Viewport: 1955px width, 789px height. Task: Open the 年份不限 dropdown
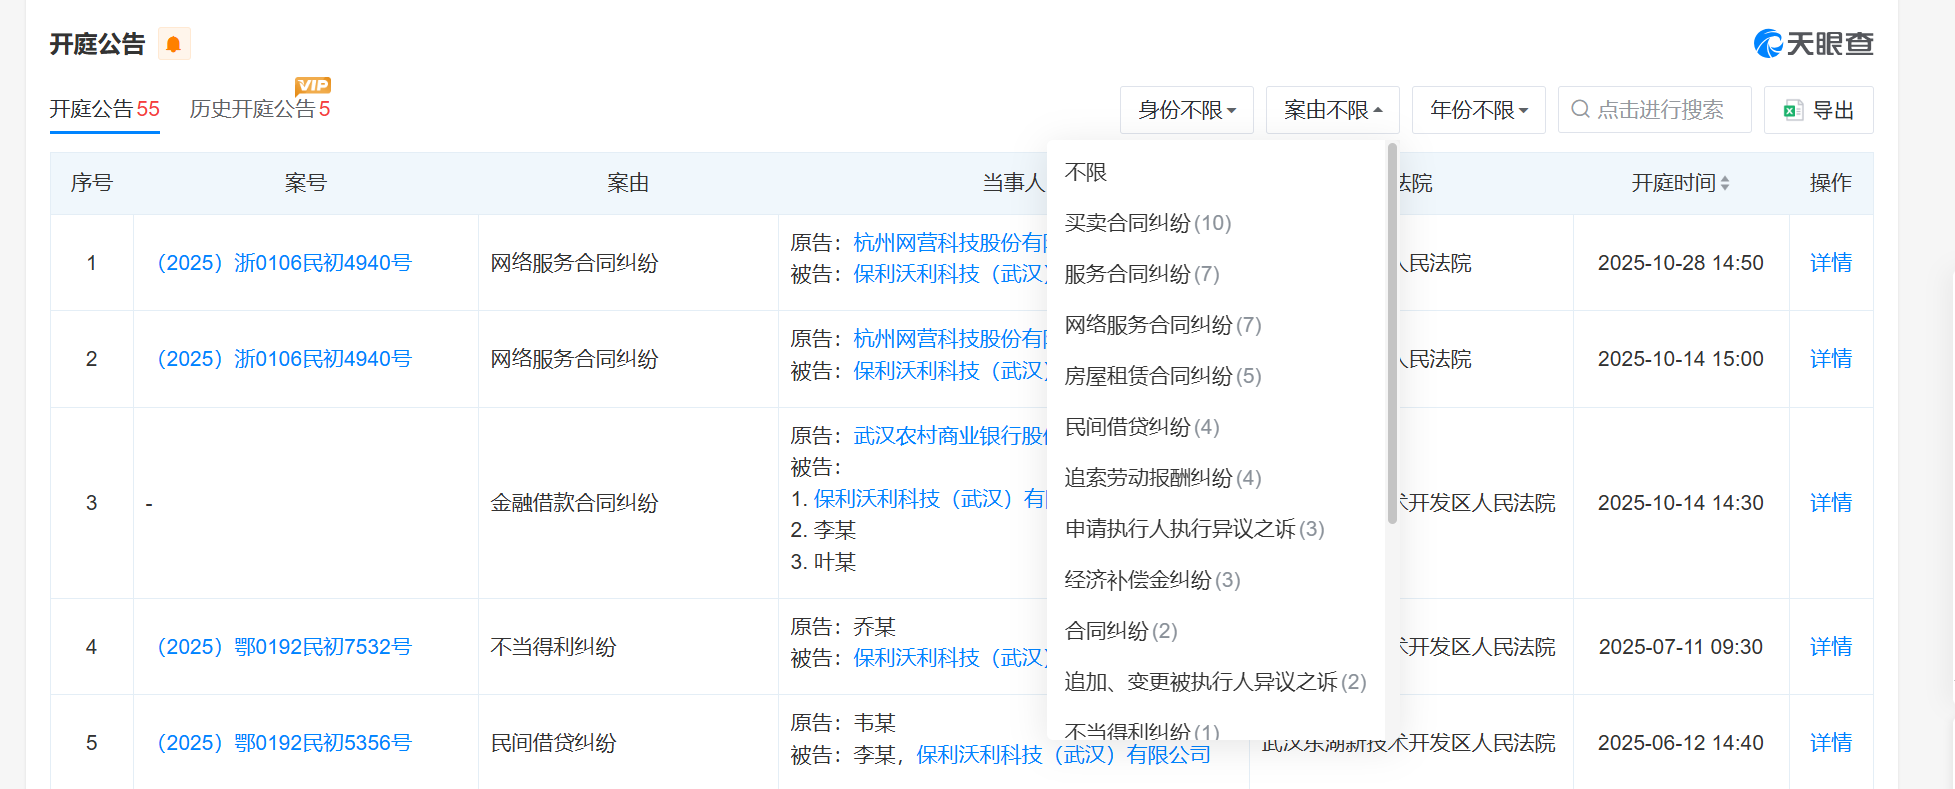1478,110
